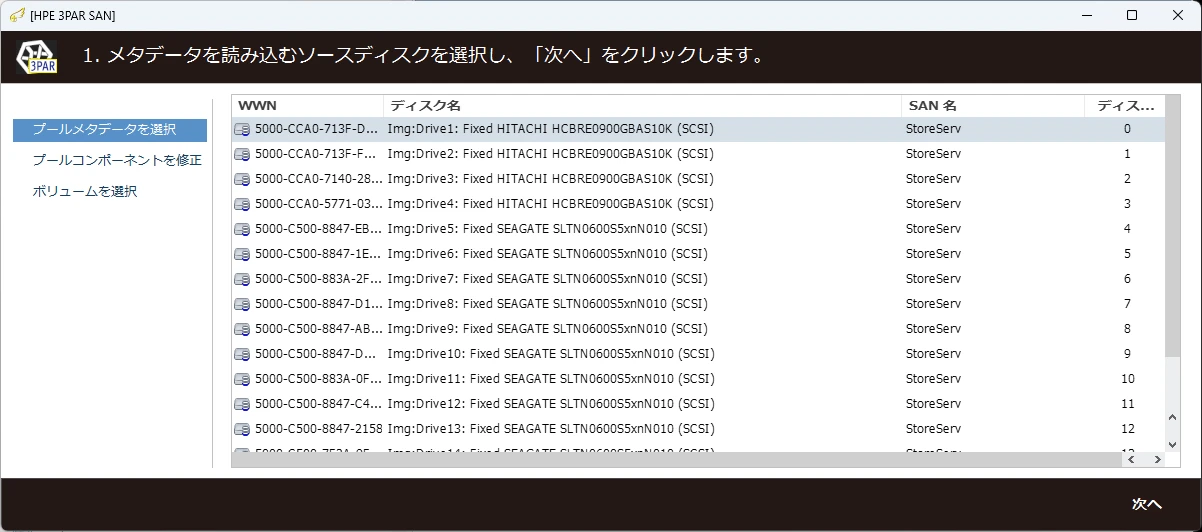1202x532 pixels.
Task: Go to ボリュームを選択 step
Action: coord(85,191)
